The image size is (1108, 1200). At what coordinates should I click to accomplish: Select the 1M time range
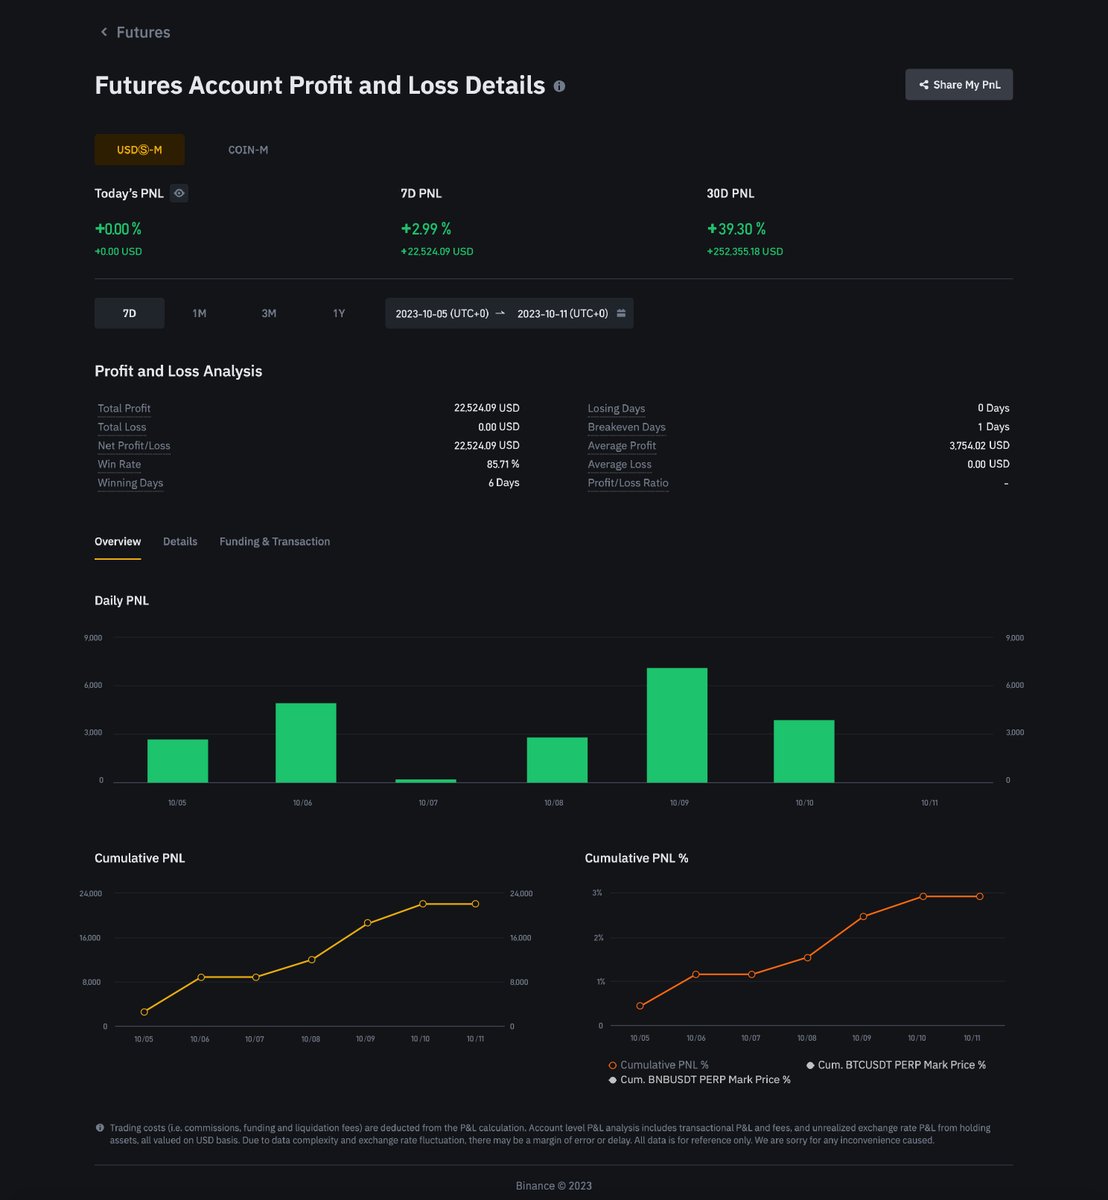[x=199, y=313]
